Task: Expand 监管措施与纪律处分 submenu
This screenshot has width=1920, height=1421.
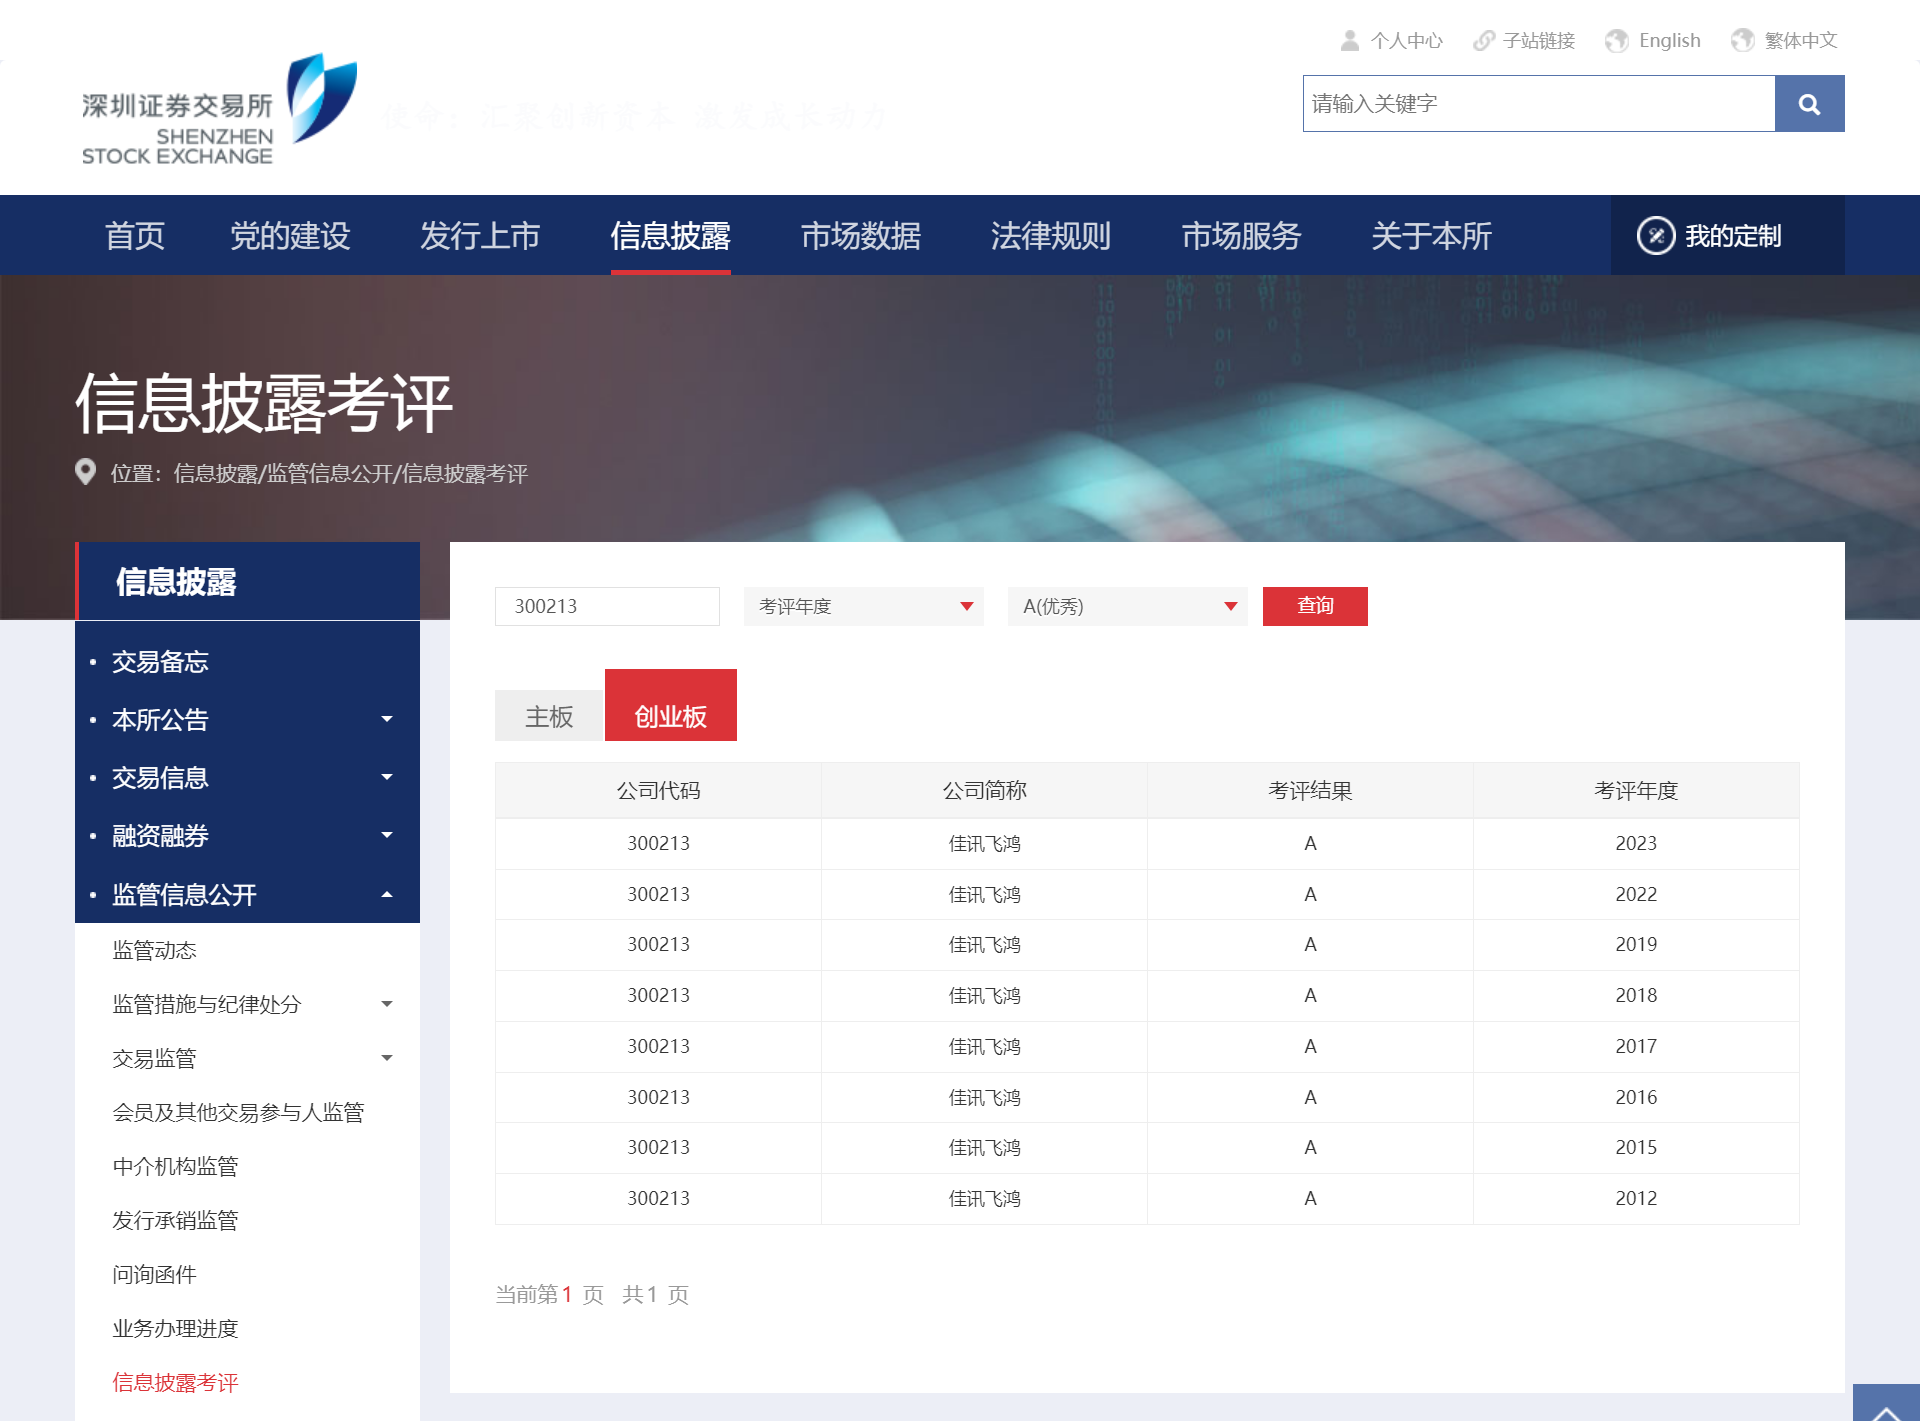Action: [386, 1004]
